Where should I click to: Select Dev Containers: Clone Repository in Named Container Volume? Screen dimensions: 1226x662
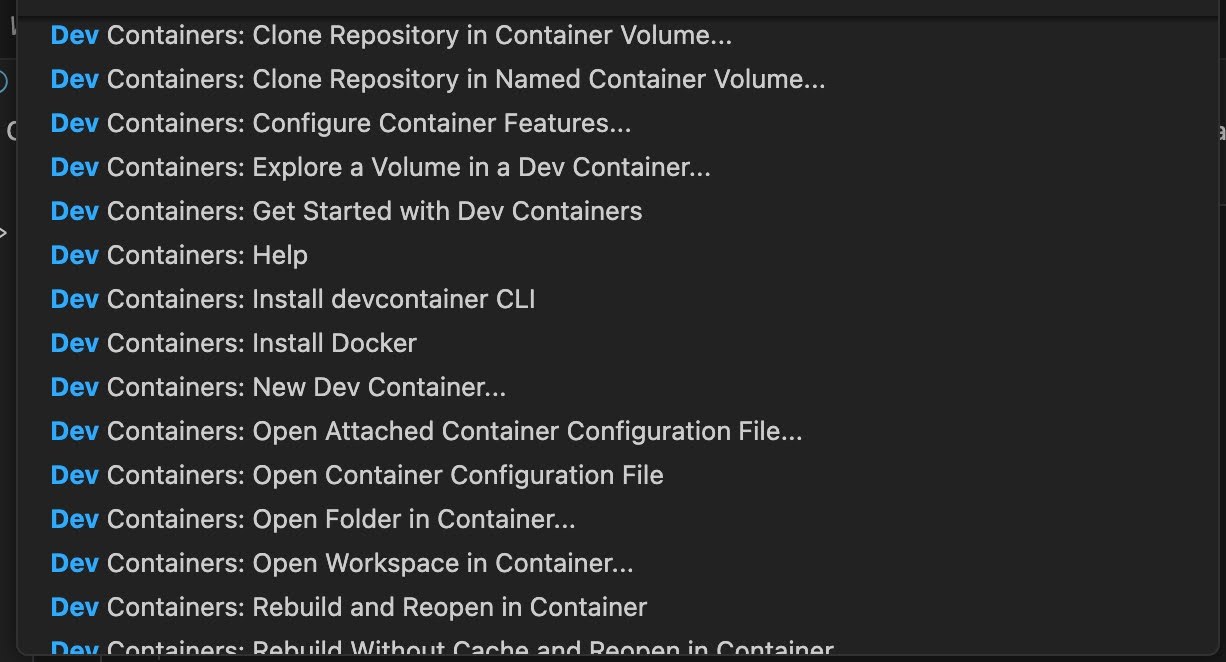pyautogui.click(x=437, y=79)
